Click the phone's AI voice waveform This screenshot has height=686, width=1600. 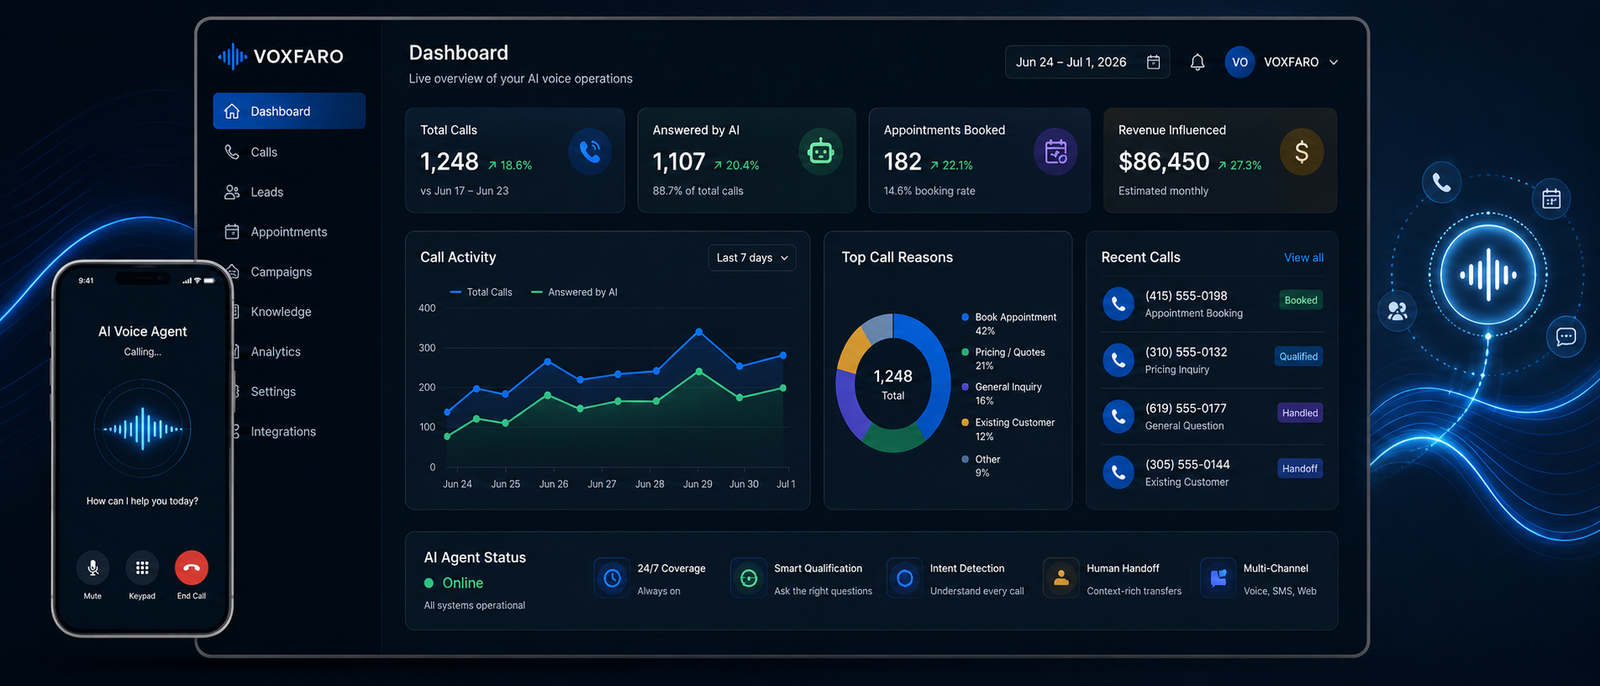point(143,429)
